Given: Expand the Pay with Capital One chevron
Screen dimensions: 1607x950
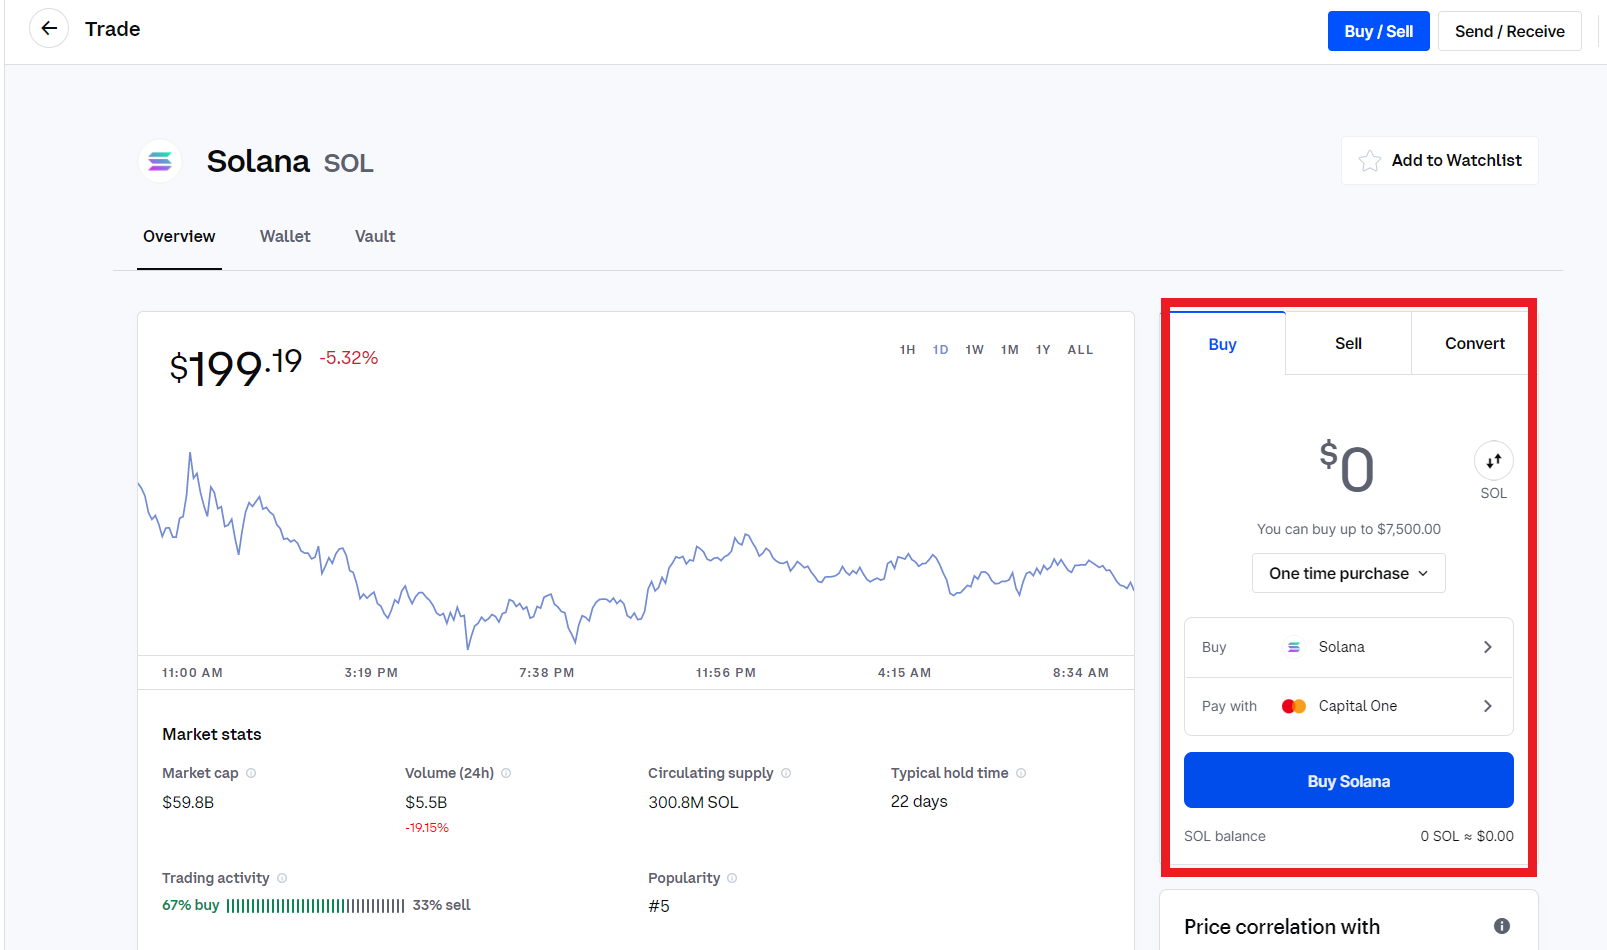Looking at the screenshot, I should [x=1488, y=706].
